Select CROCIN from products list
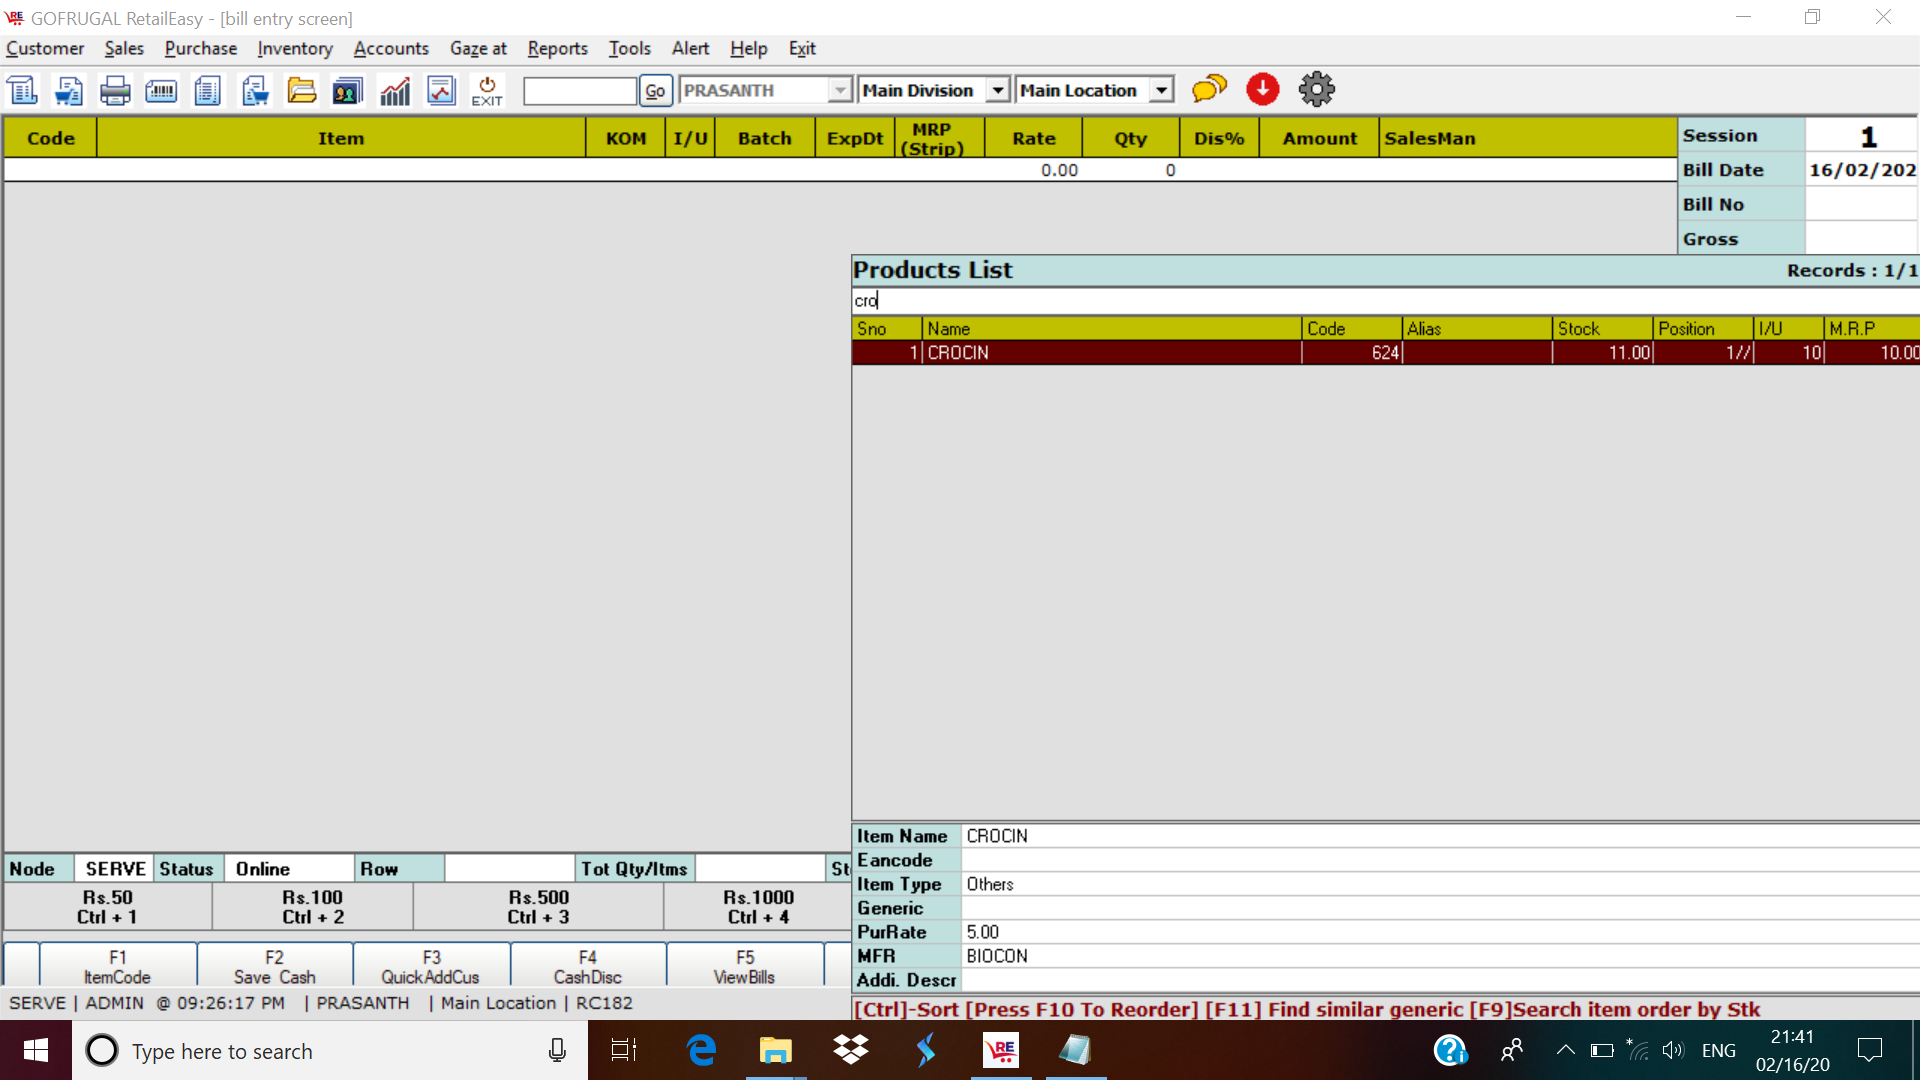 (1108, 351)
